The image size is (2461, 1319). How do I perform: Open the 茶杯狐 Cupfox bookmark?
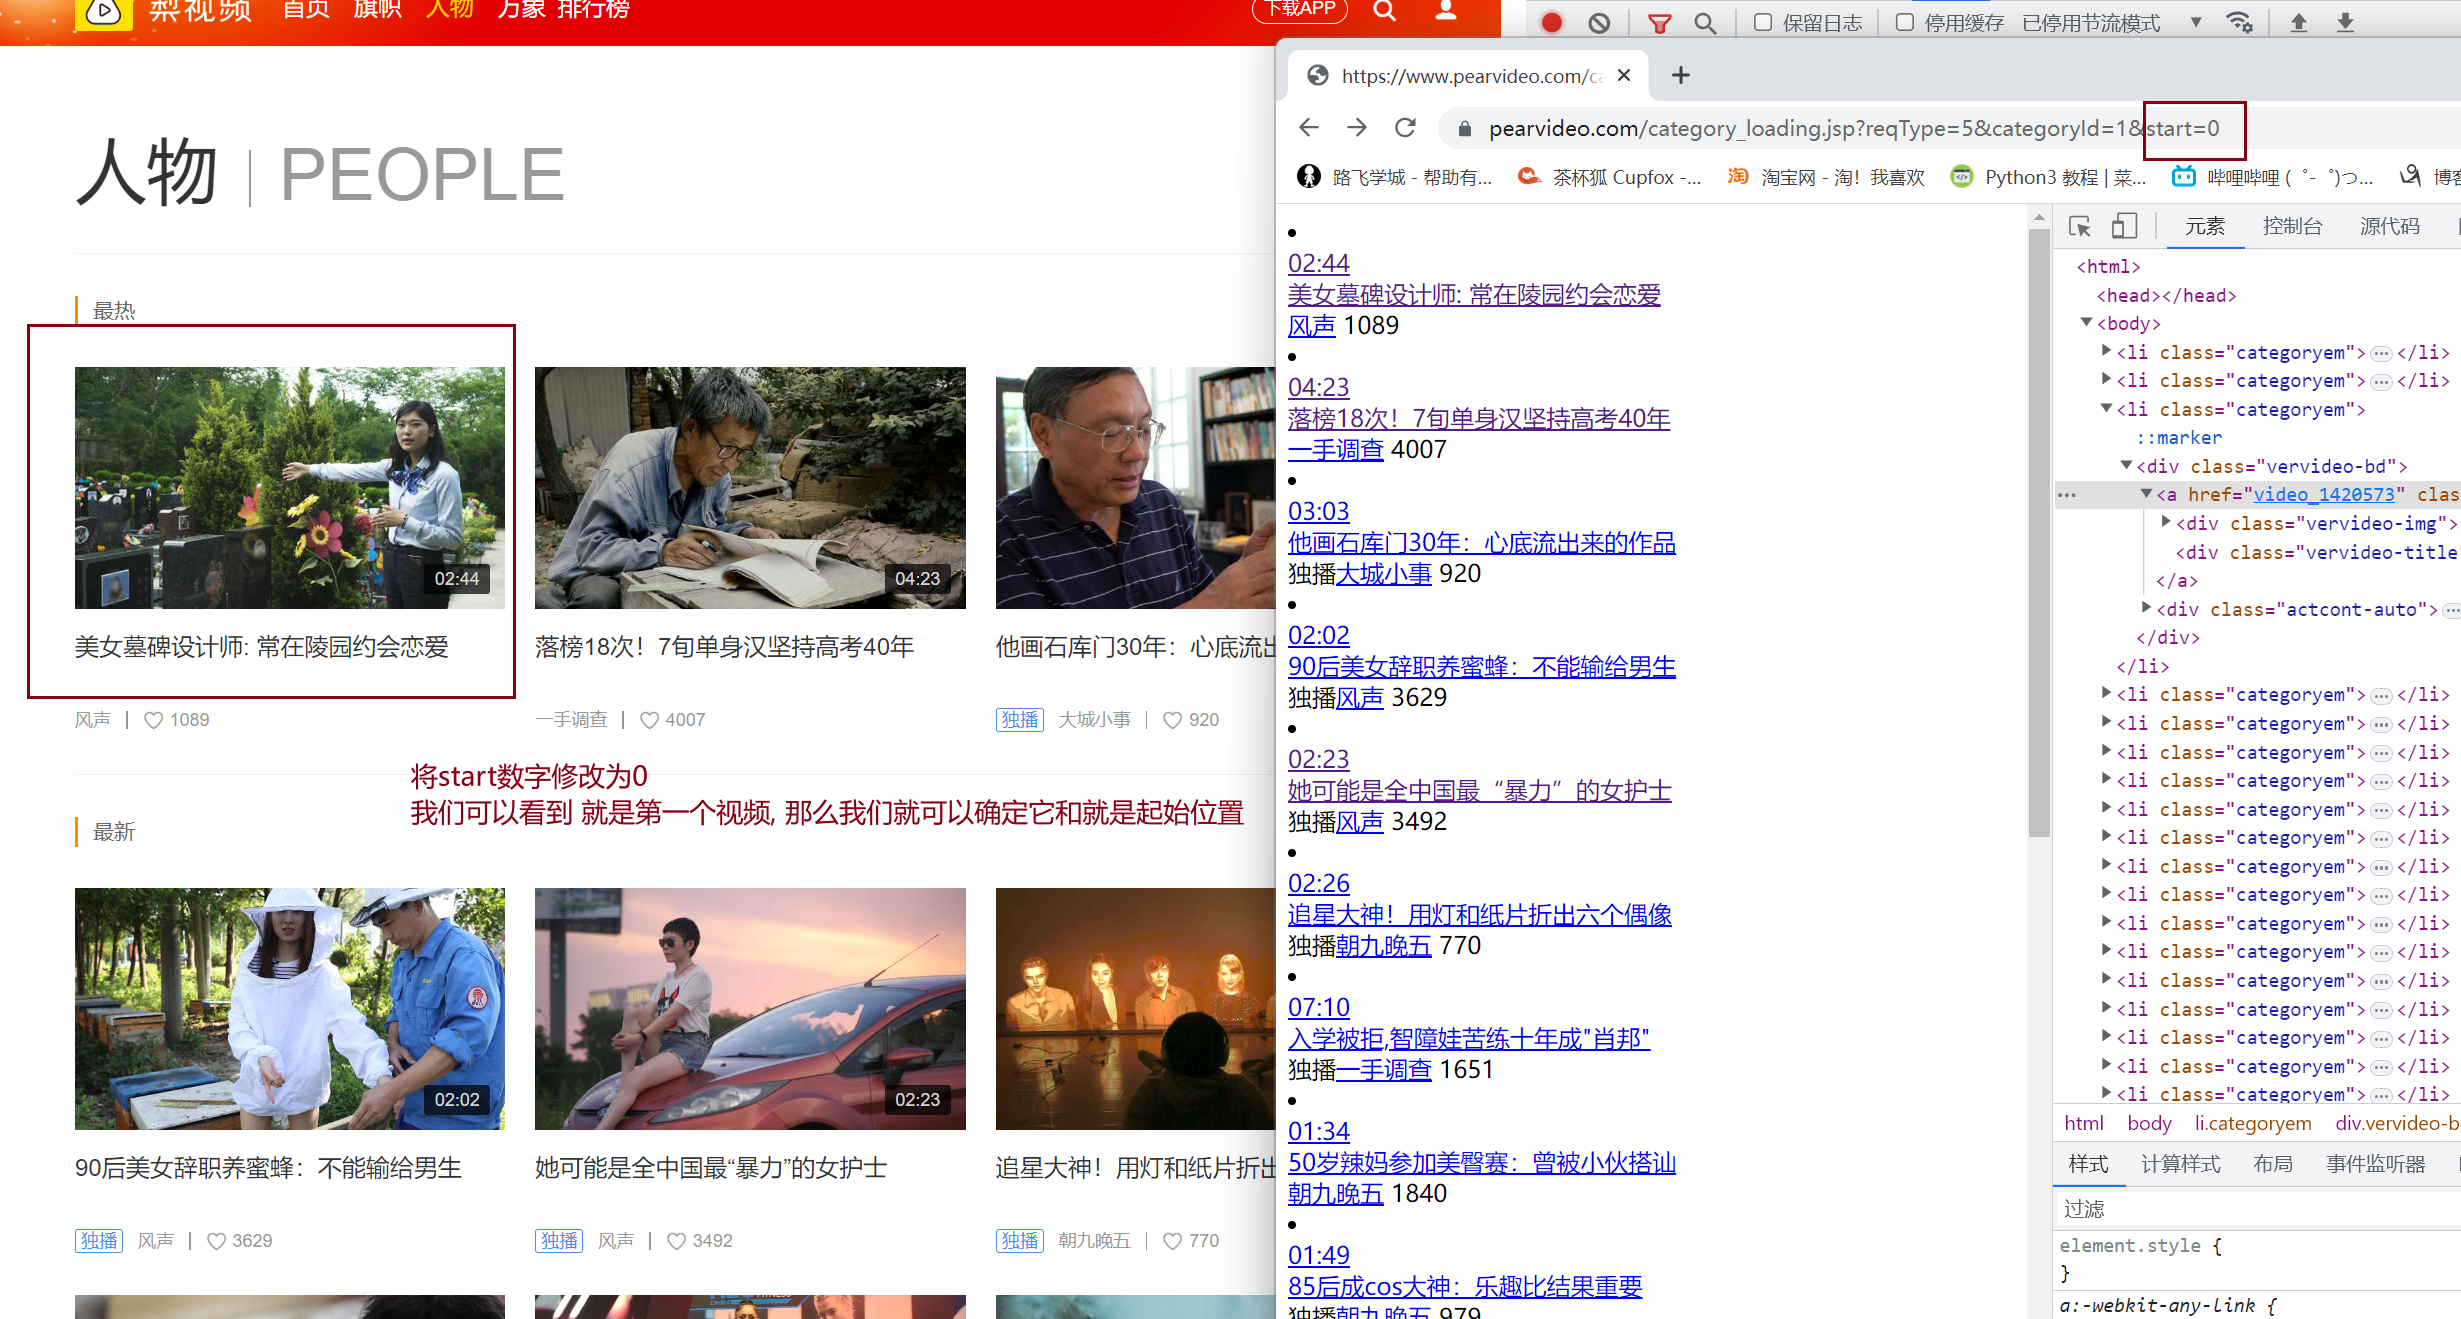pyautogui.click(x=1610, y=177)
